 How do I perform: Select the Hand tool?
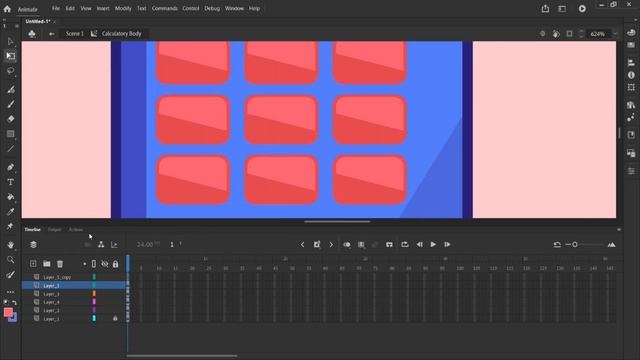click(x=11, y=245)
